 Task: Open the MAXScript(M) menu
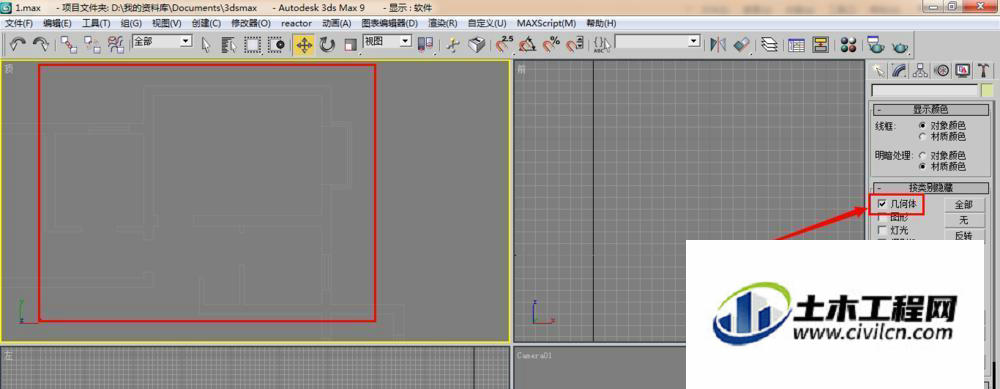pyautogui.click(x=546, y=23)
